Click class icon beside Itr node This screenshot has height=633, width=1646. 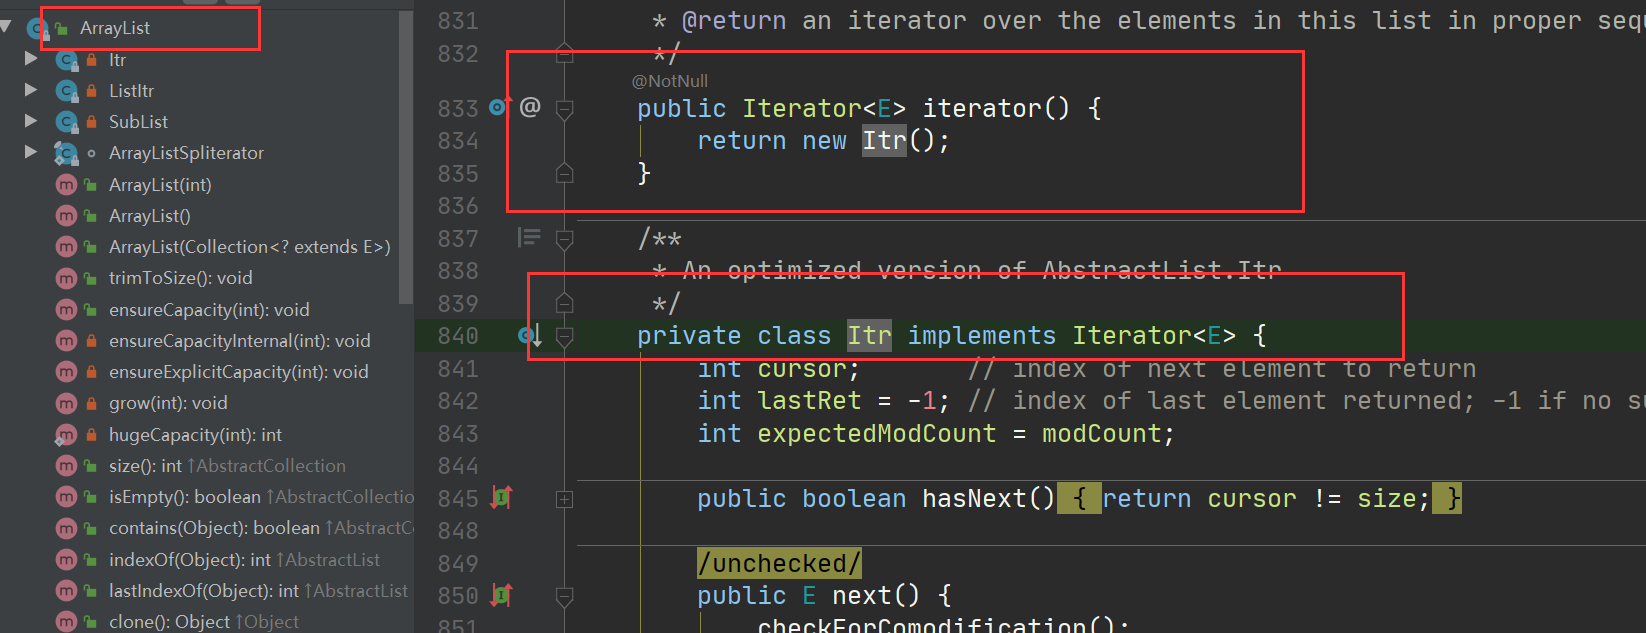click(67, 60)
